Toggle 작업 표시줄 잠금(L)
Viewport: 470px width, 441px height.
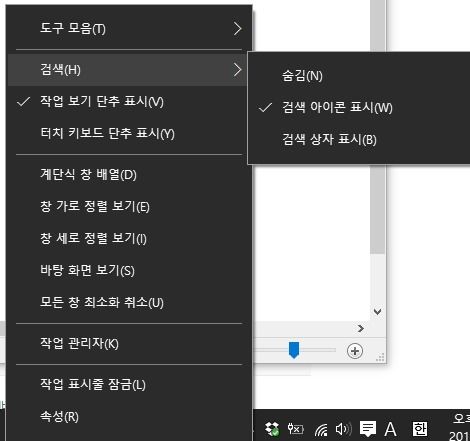(x=129, y=385)
